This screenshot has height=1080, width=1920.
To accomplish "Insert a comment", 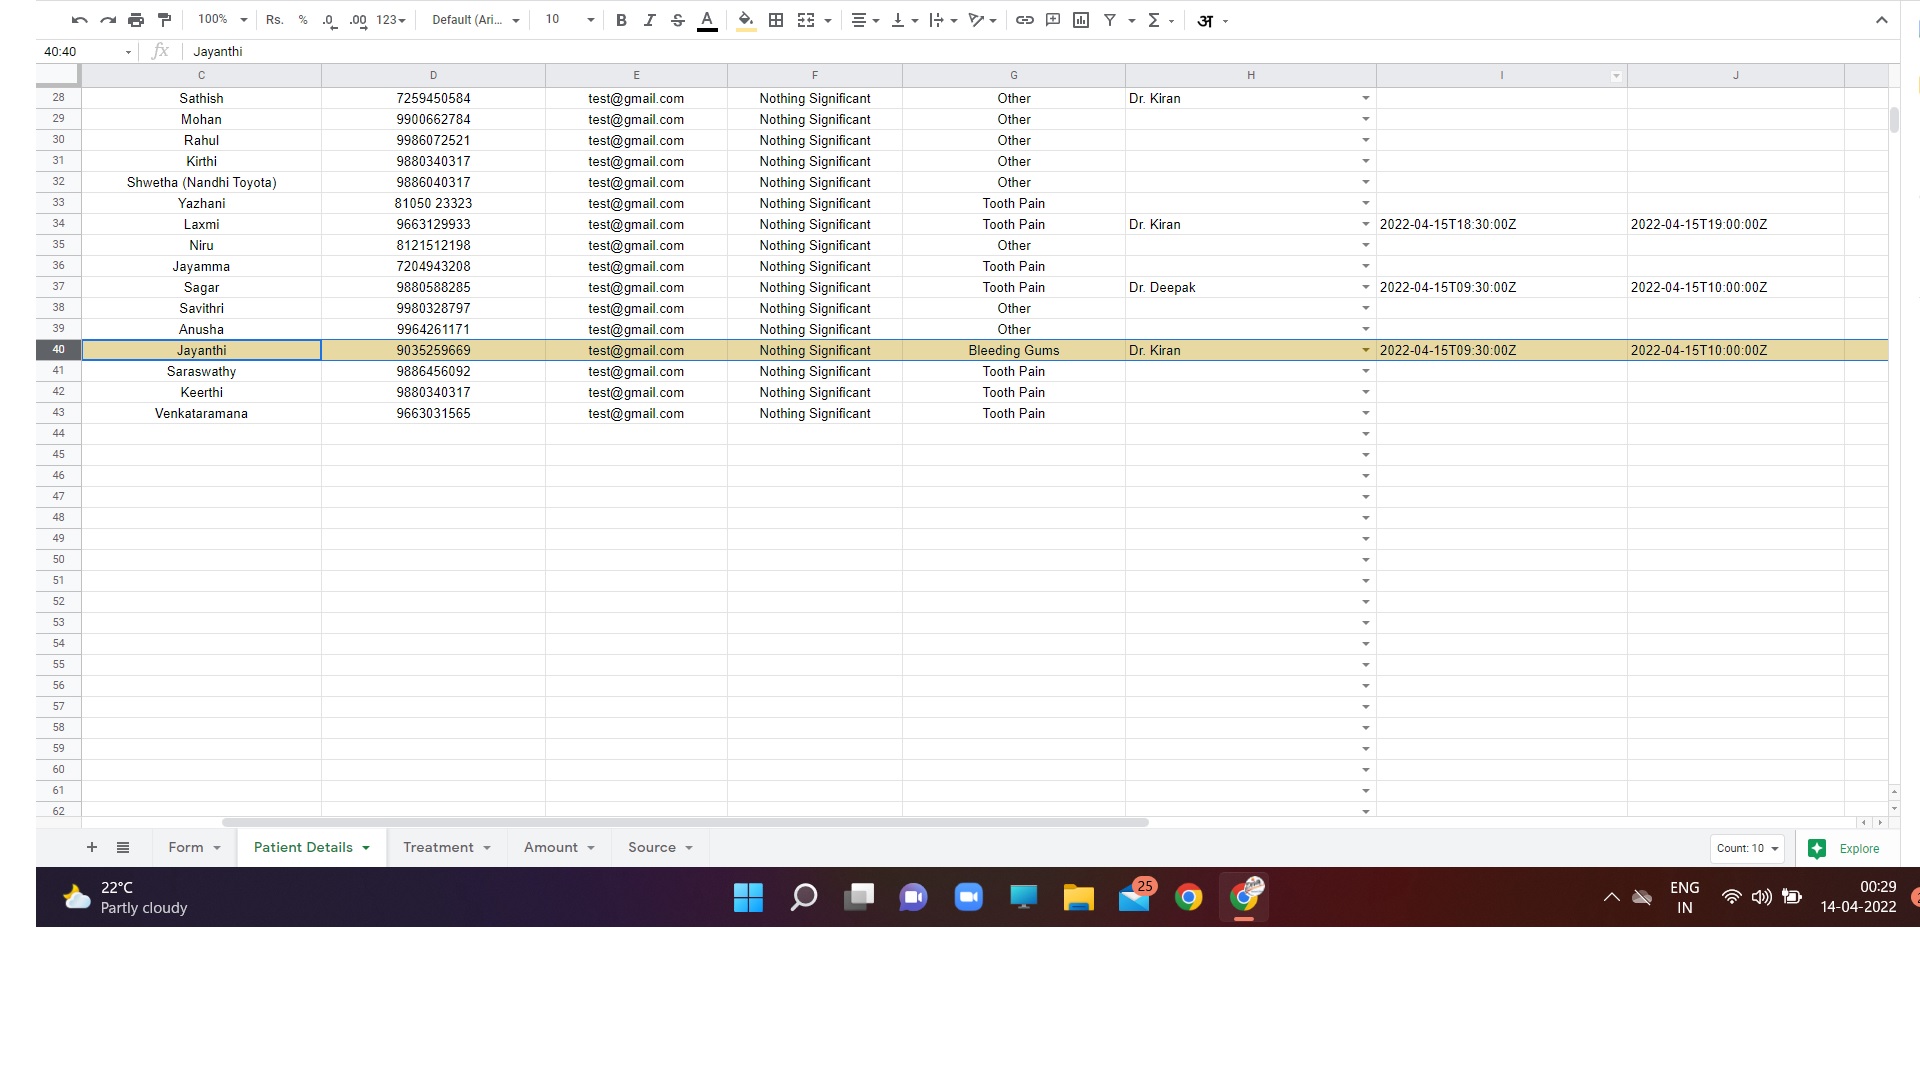I will coord(1053,20).
